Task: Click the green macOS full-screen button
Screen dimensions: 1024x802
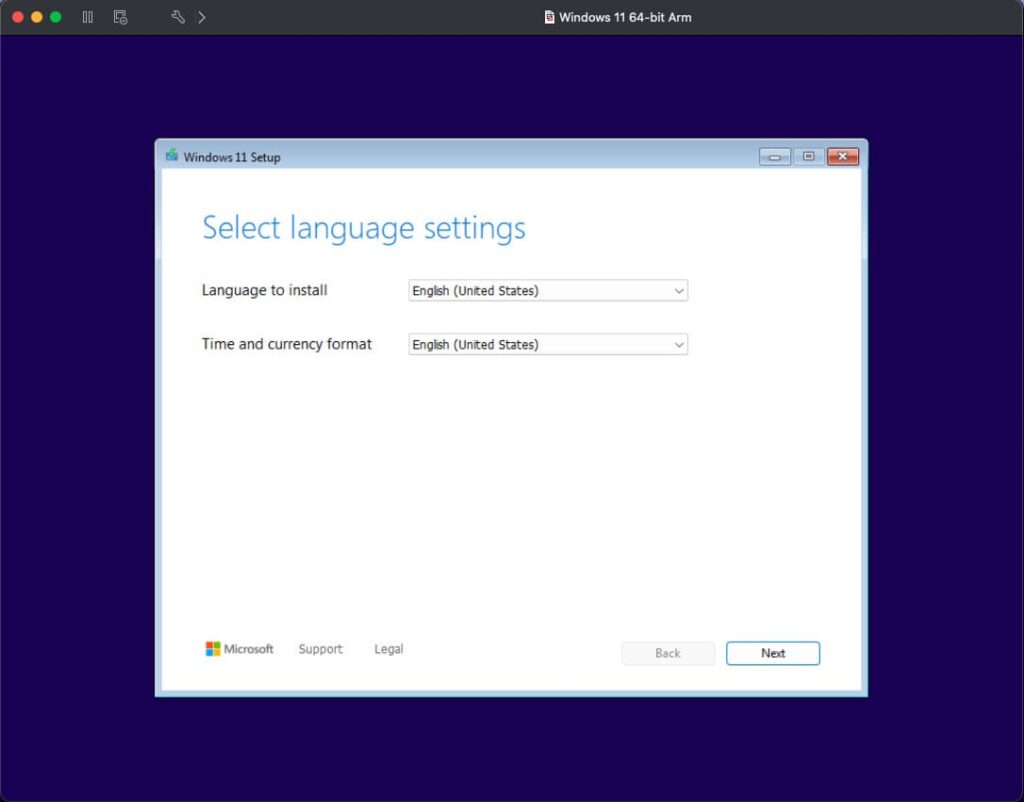Action: [x=56, y=17]
